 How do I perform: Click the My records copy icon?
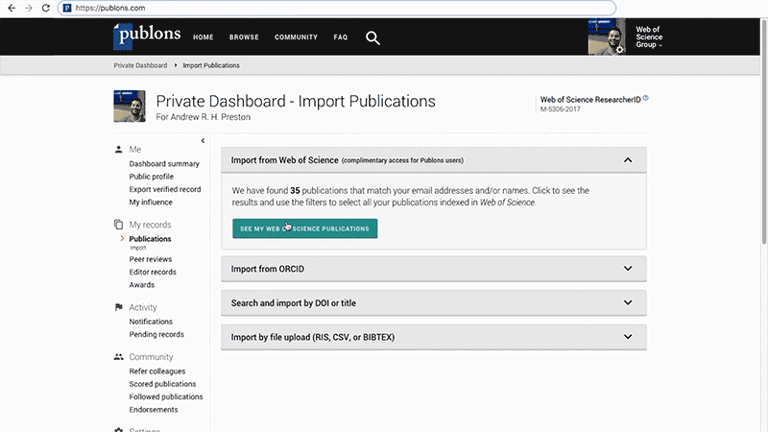[118, 224]
